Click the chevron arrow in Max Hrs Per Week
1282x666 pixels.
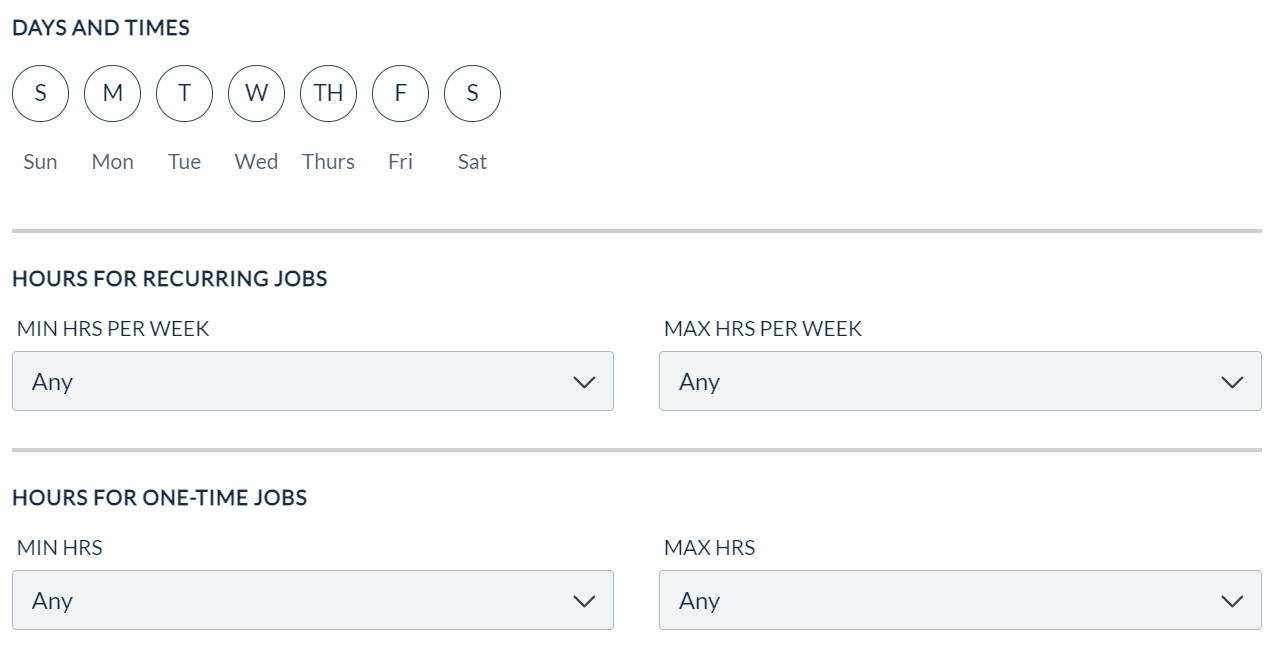pyautogui.click(x=1232, y=382)
